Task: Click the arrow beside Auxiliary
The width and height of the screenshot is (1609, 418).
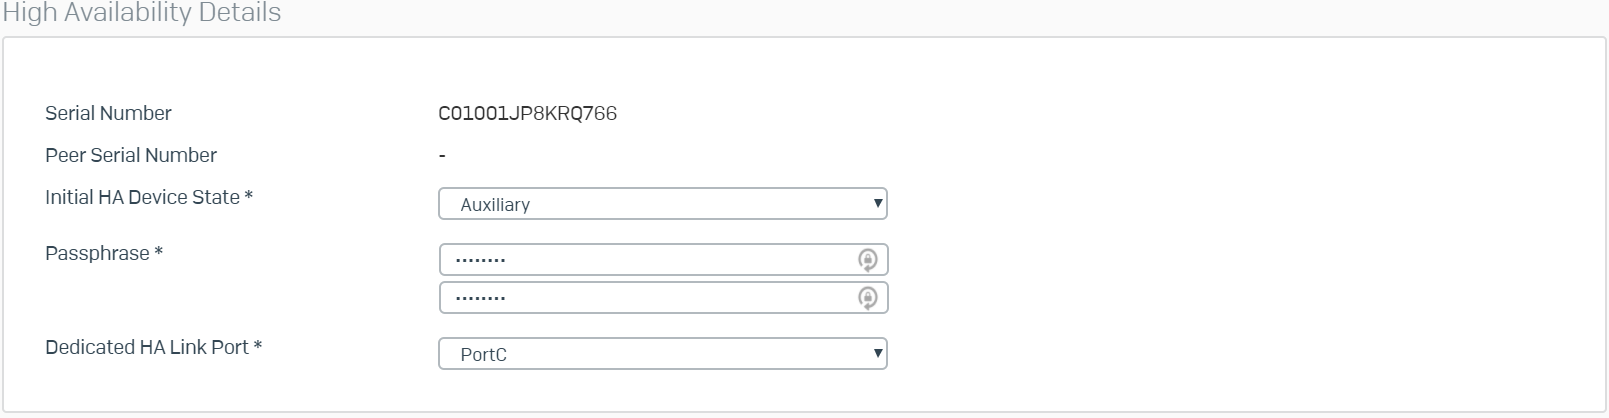Action: (x=877, y=203)
